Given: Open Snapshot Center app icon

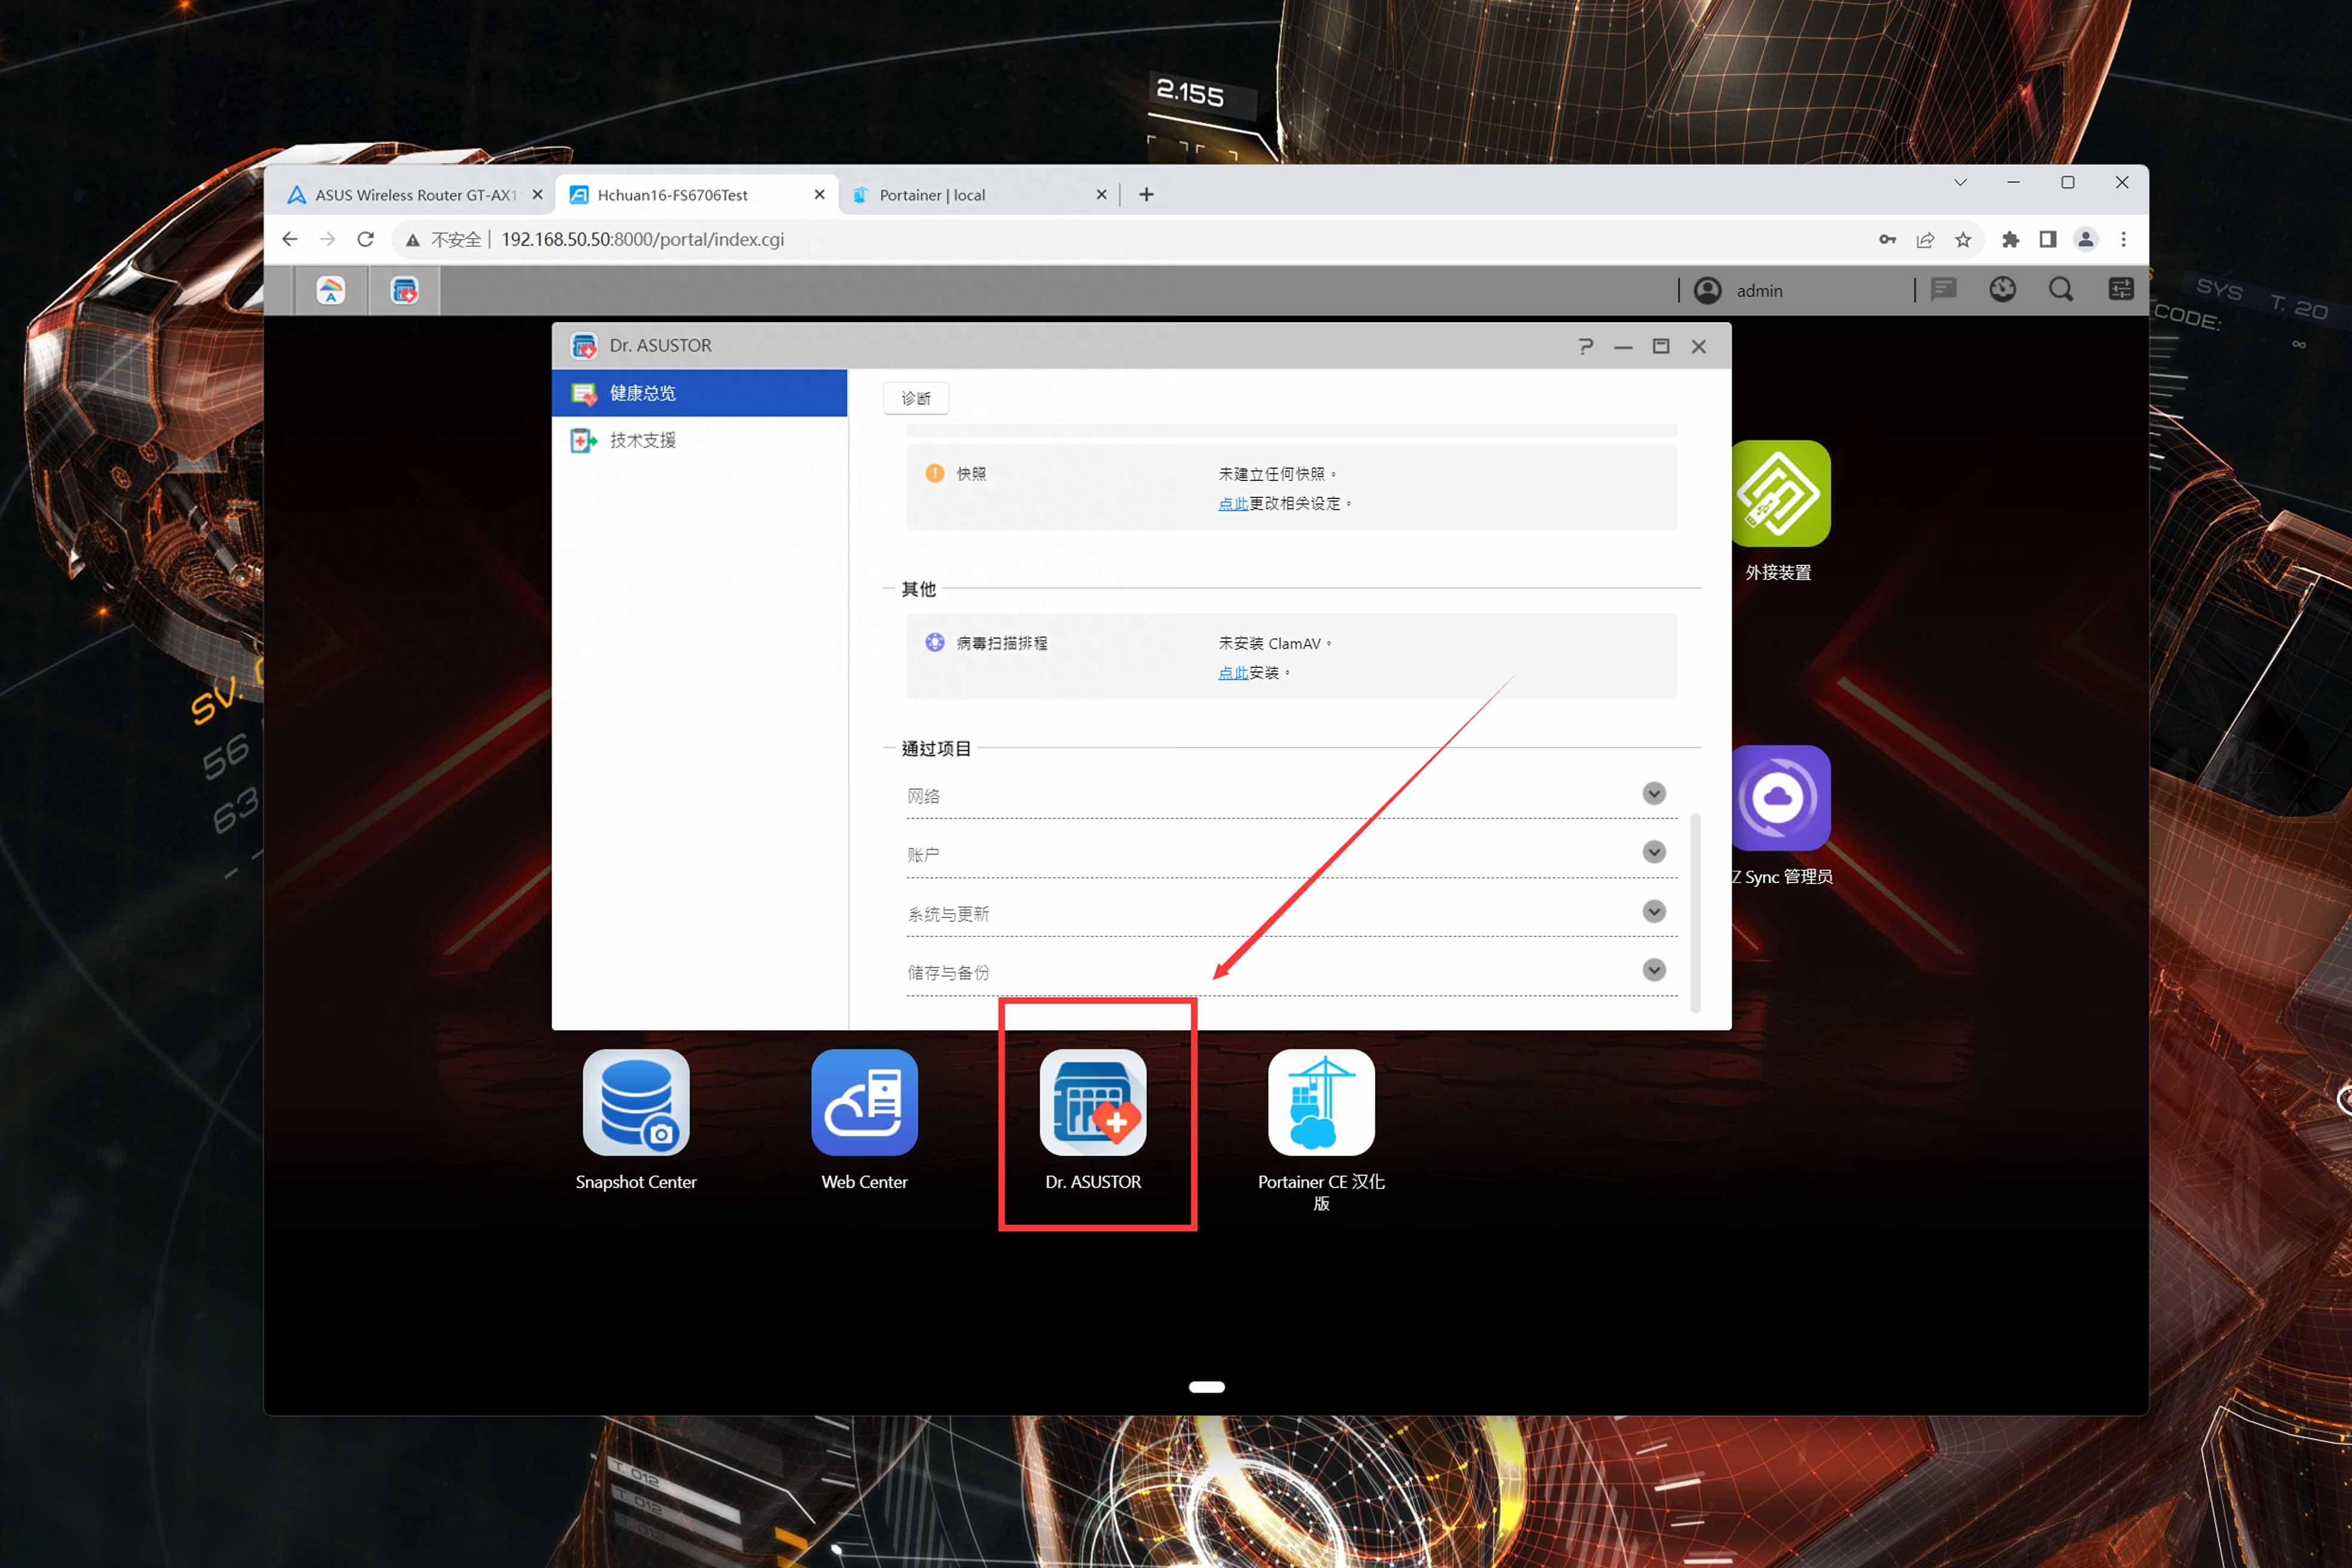Looking at the screenshot, I should (x=636, y=1102).
